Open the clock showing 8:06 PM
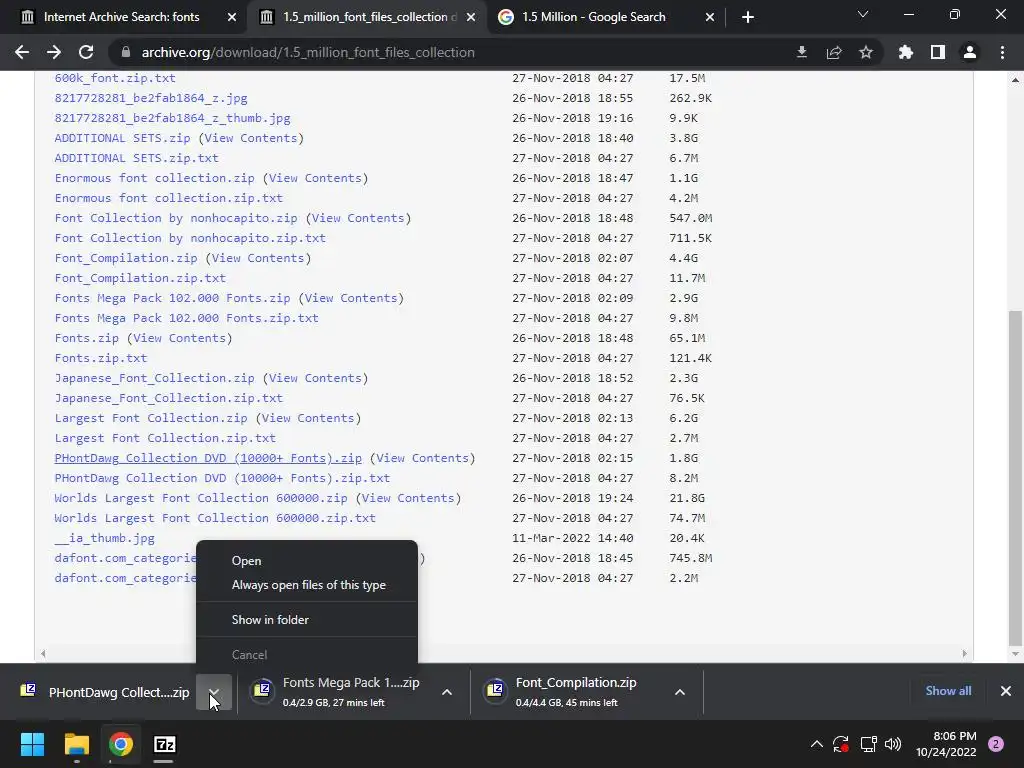The image size is (1024, 768). 946,744
